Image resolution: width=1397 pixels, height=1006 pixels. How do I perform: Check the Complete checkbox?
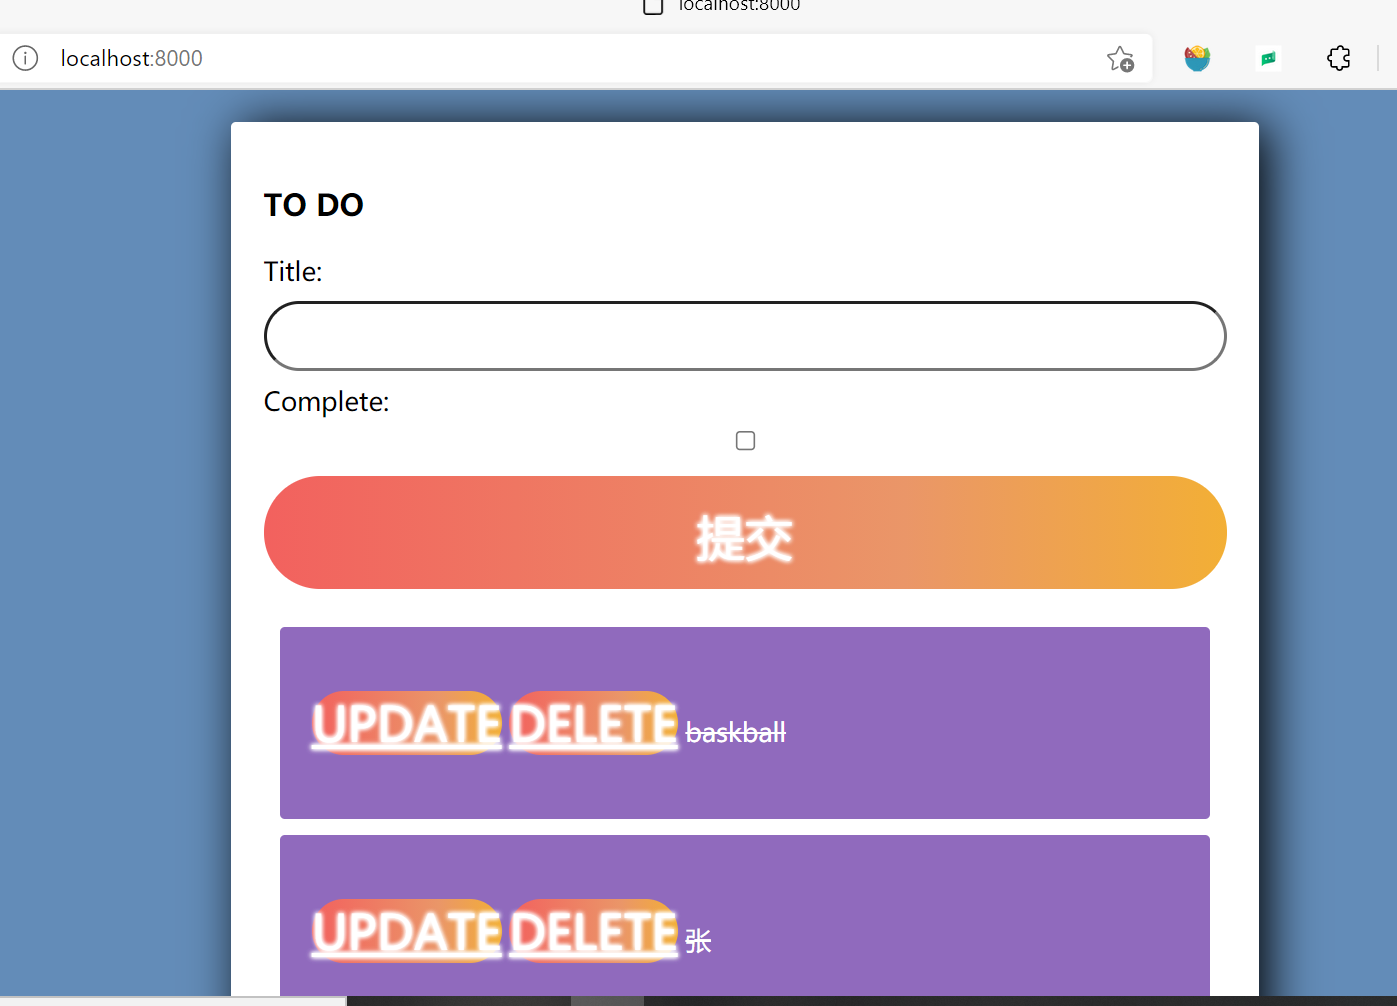click(x=745, y=441)
